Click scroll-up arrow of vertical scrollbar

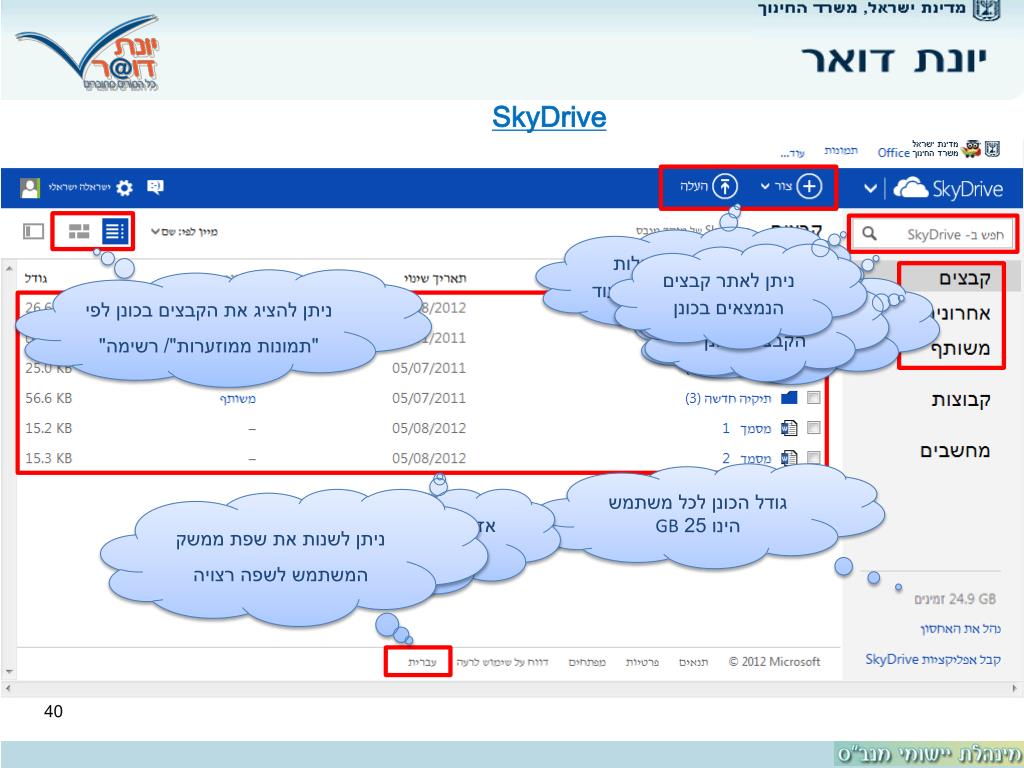tap(8, 268)
